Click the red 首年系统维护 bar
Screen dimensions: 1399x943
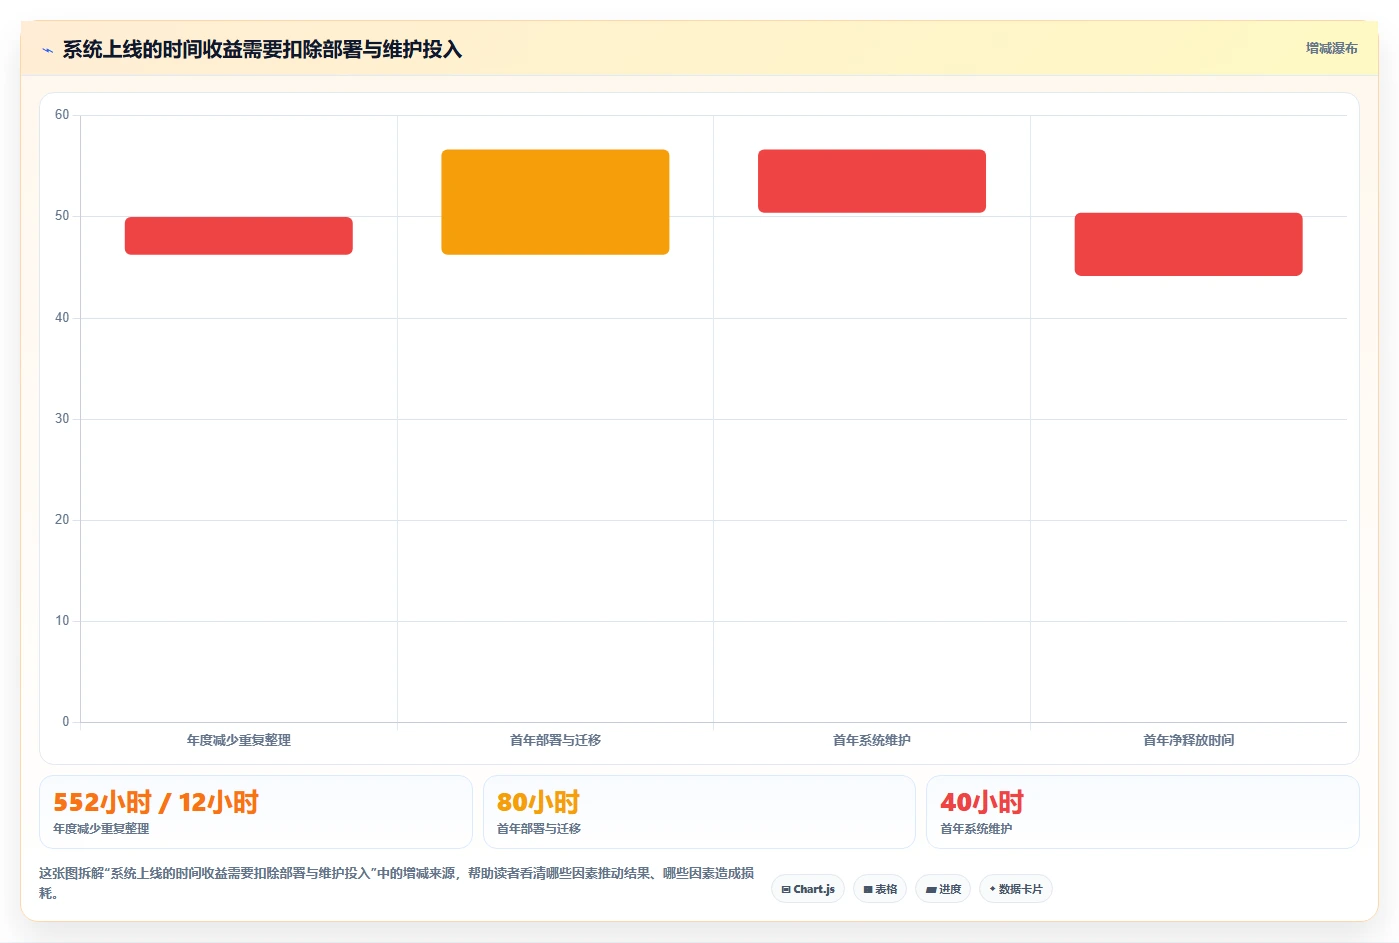click(872, 181)
